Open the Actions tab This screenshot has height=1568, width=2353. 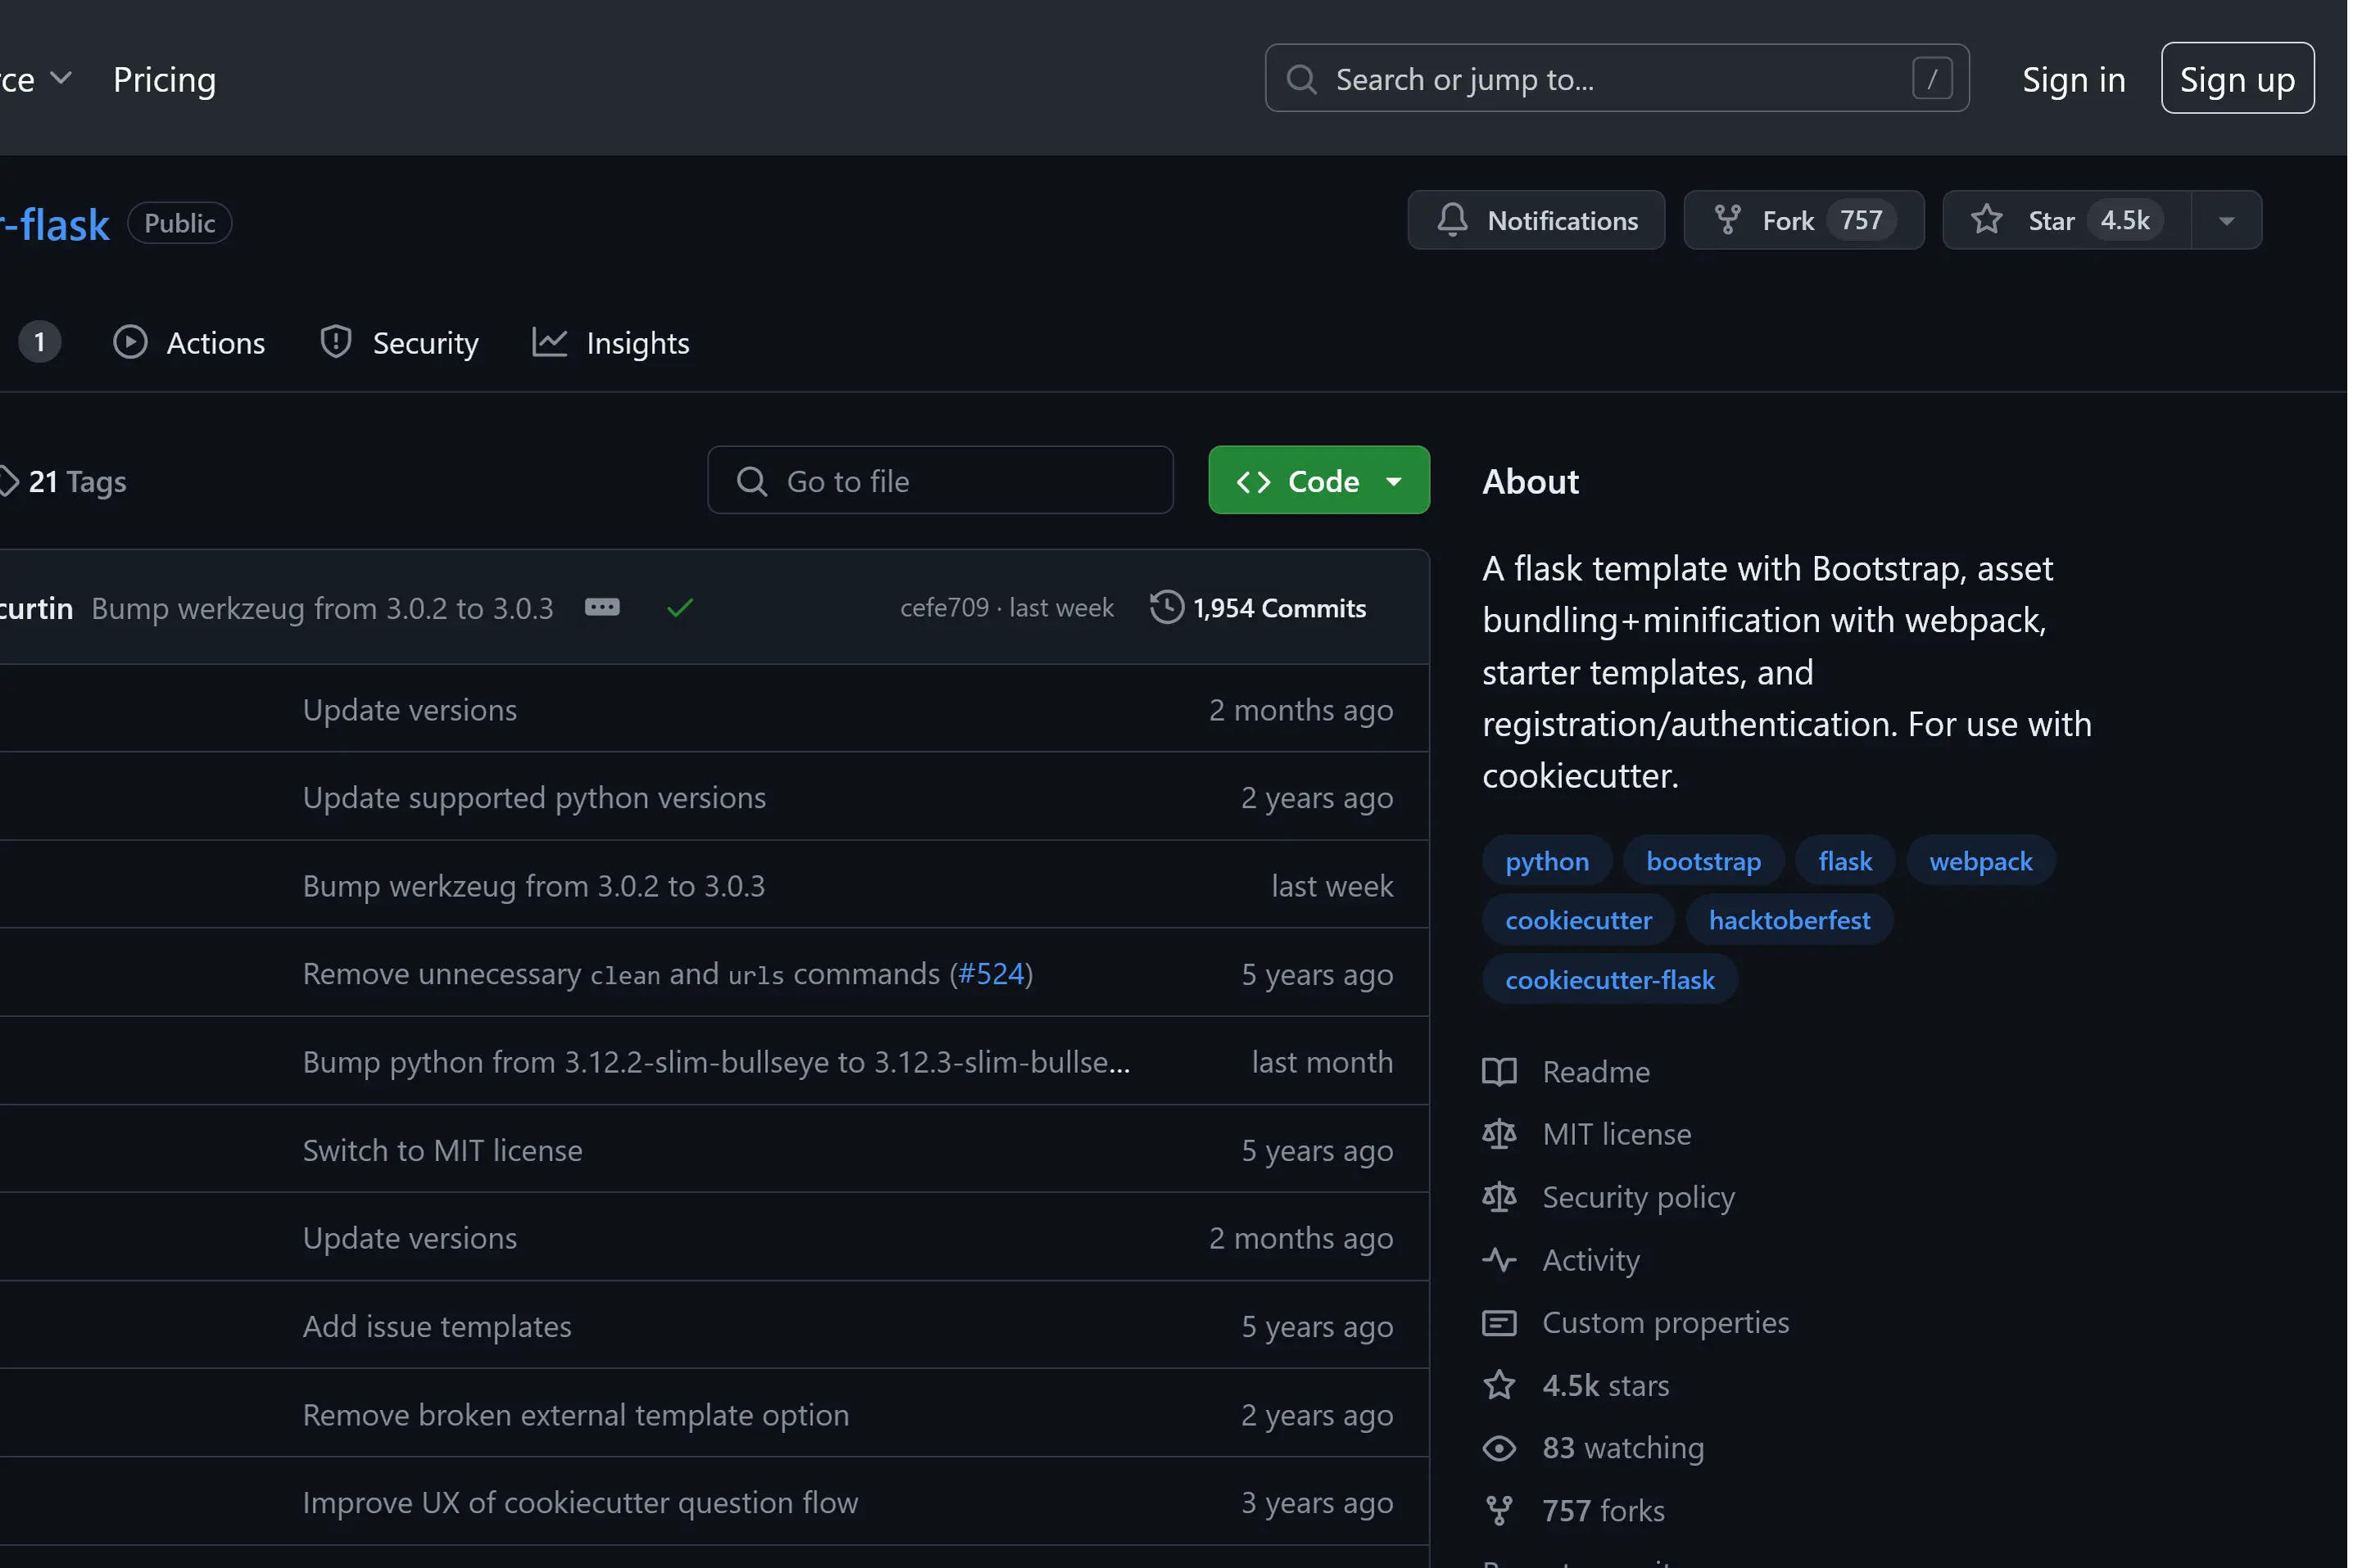190,343
